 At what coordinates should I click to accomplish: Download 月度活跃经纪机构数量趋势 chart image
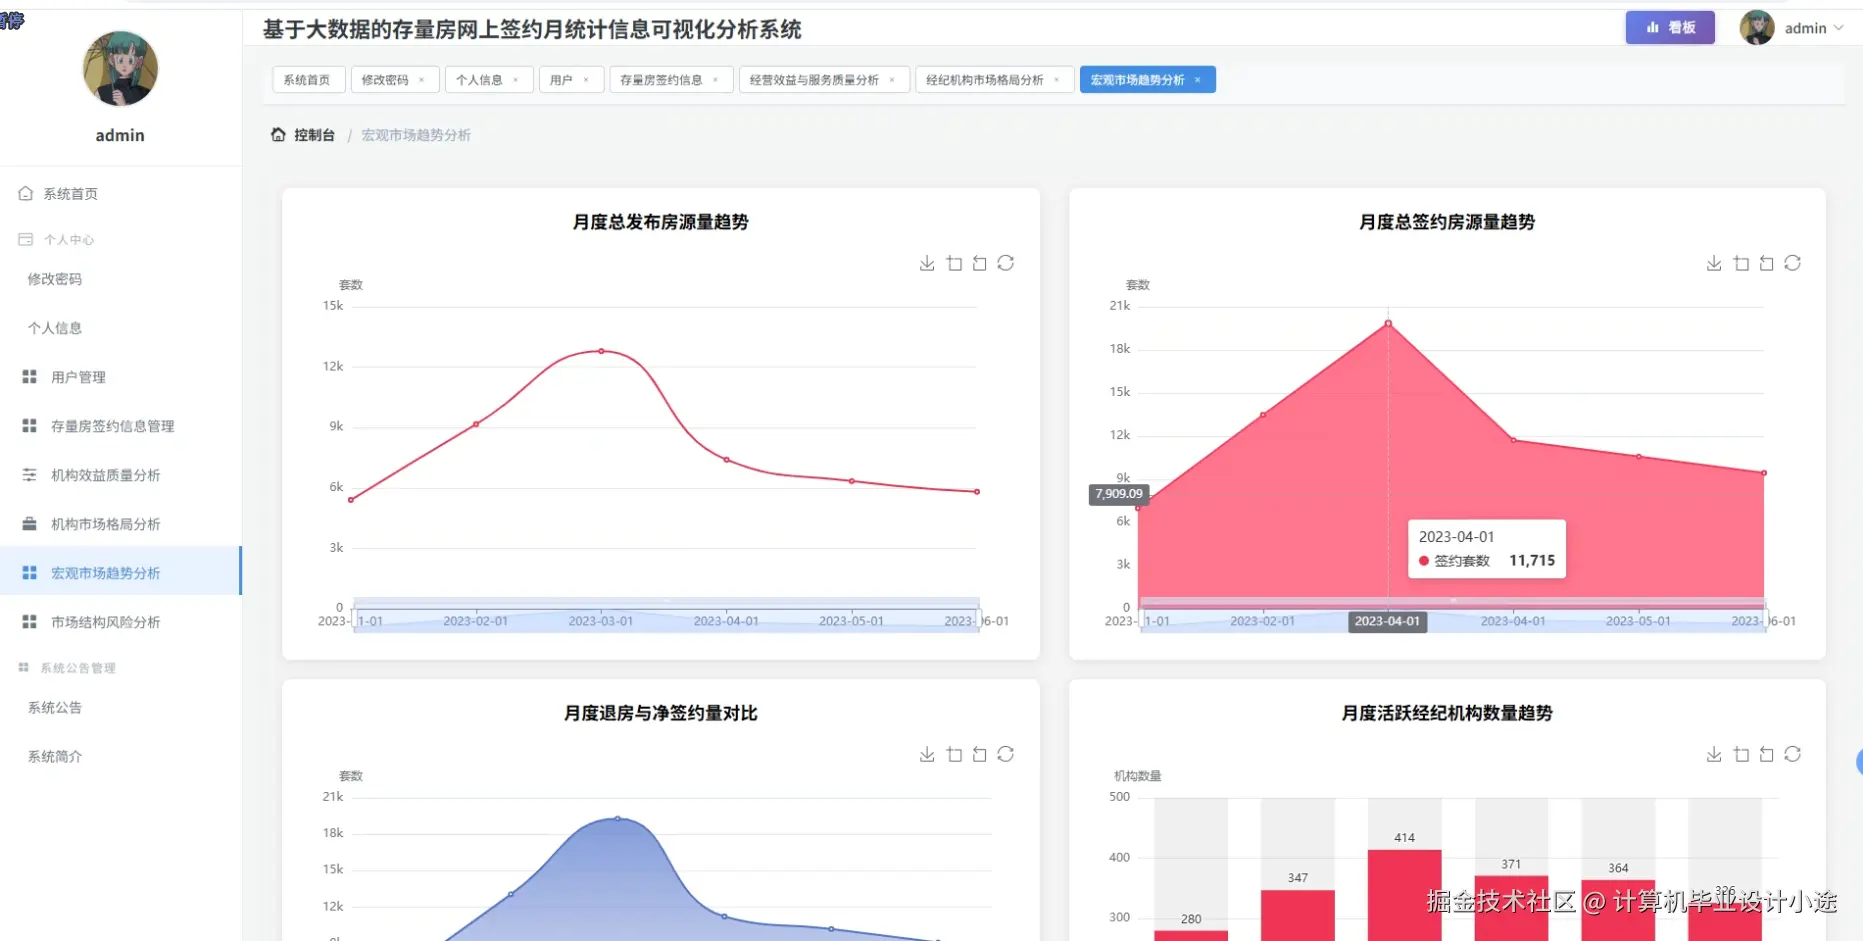pyautogui.click(x=1714, y=754)
